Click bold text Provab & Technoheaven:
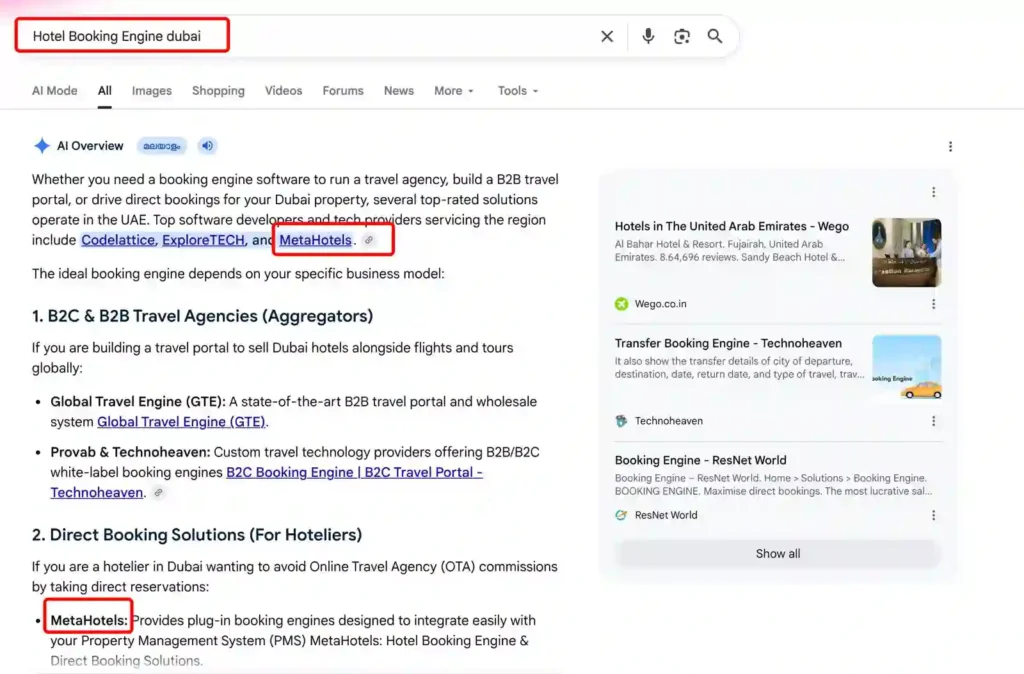This screenshot has width=1024, height=674. point(130,452)
